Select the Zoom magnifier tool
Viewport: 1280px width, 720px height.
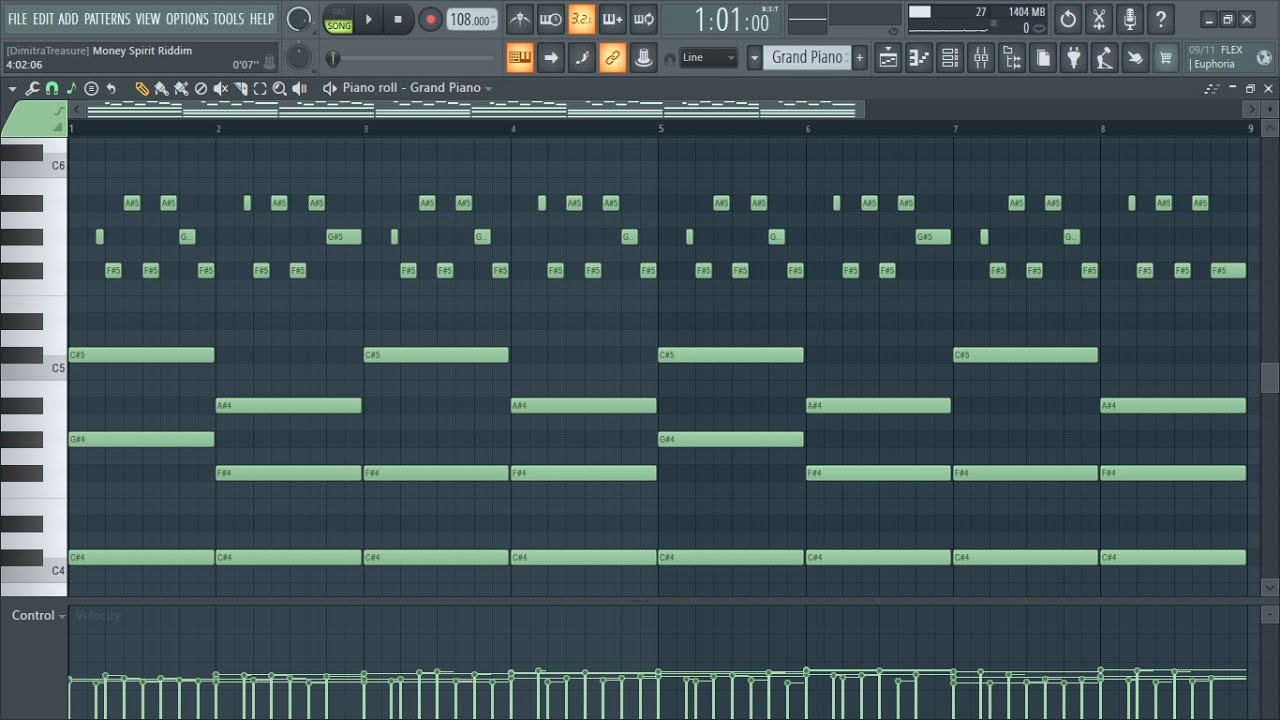pos(279,89)
